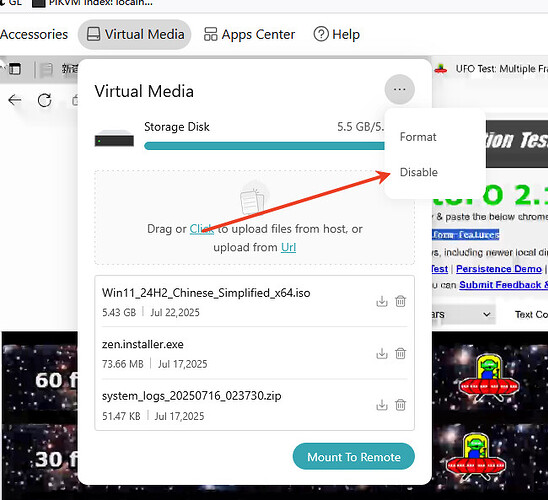548x500 pixels.
Task: Choose Format from the options menu
Action: (418, 137)
